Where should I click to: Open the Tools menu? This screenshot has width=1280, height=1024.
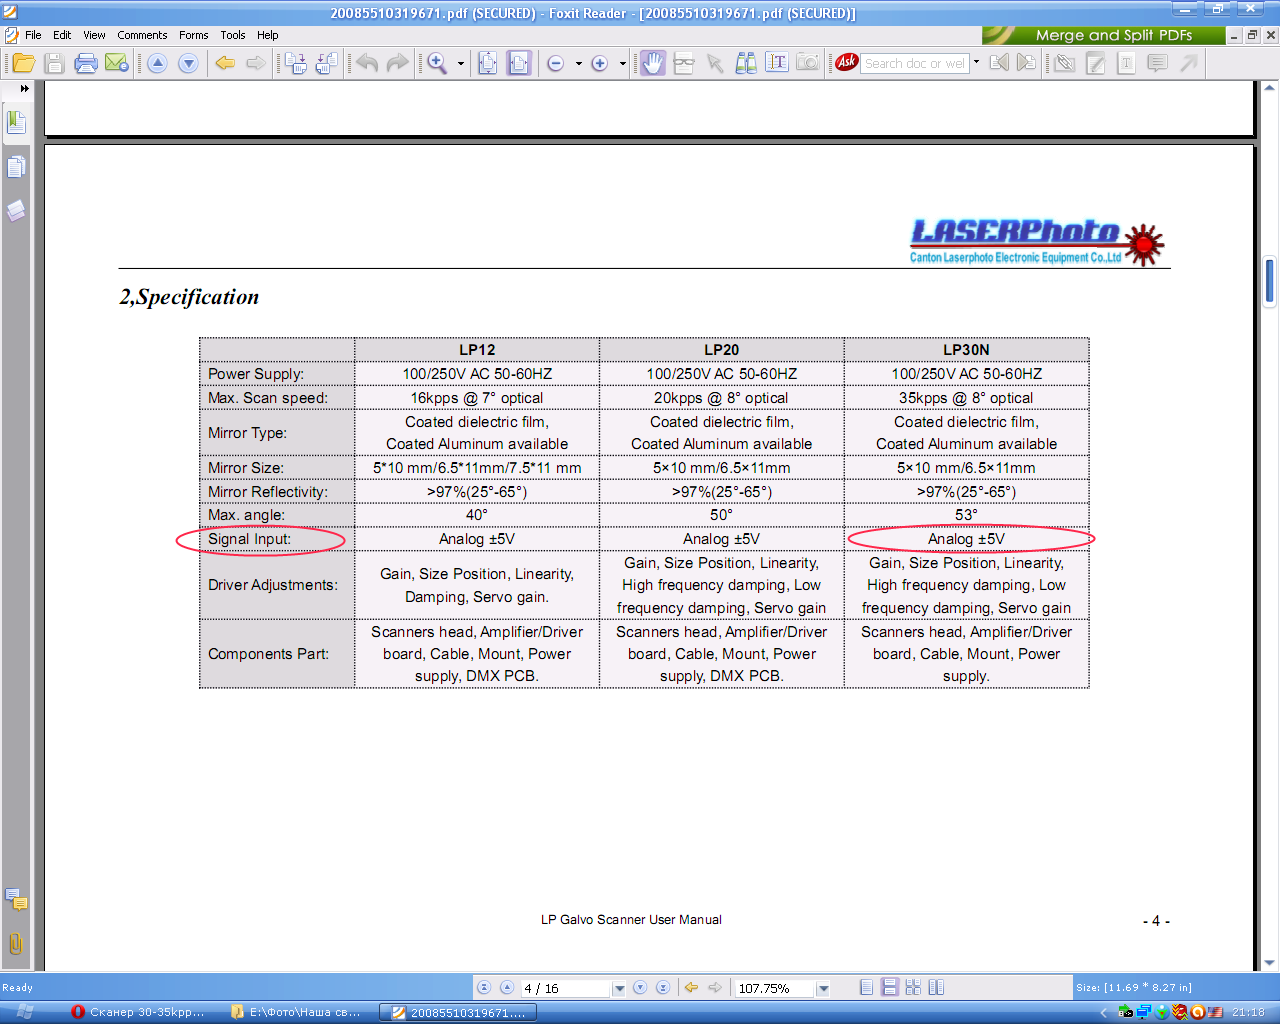coord(232,35)
